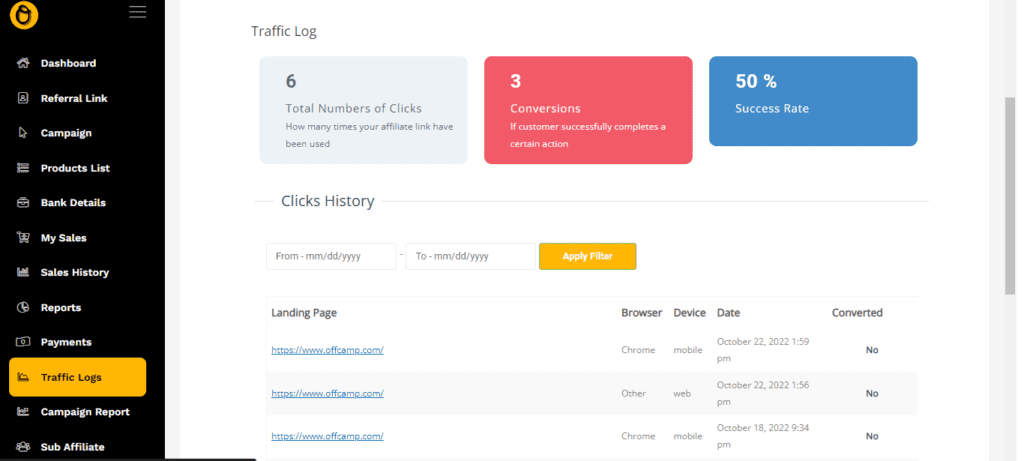Click the Reports pie chart icon

pos(23,307)
